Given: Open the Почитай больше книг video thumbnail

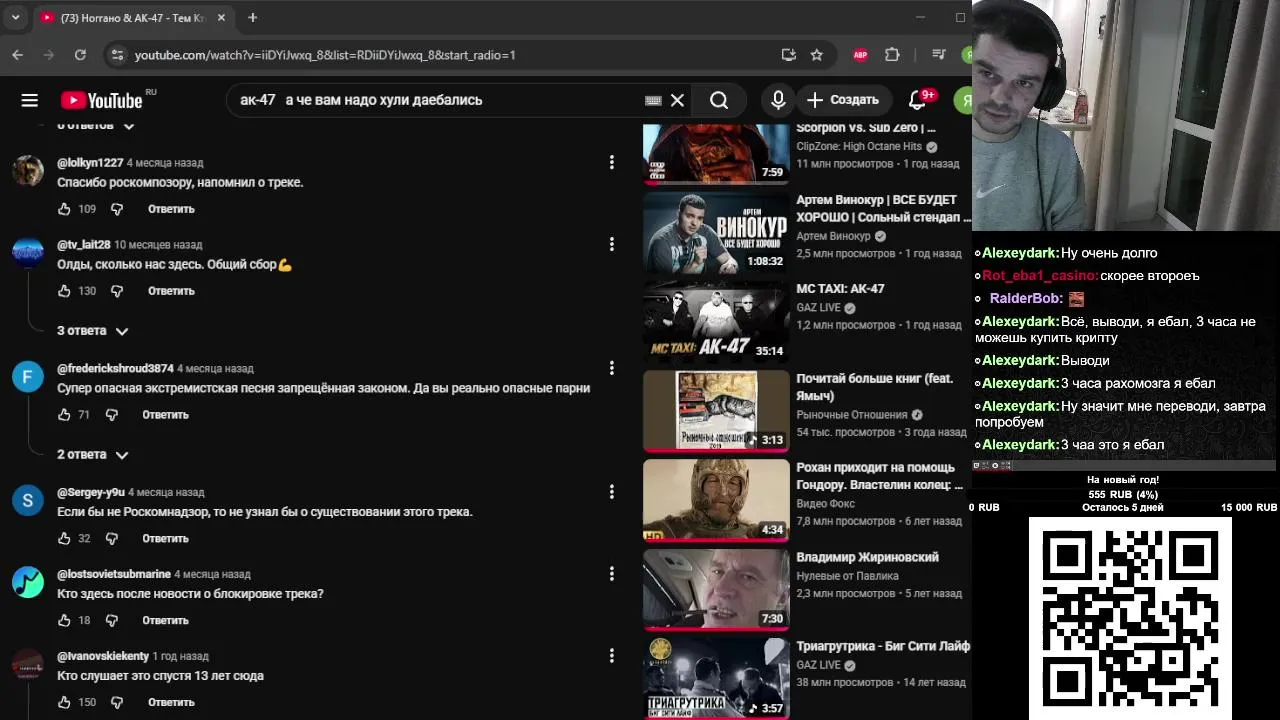Looking at the screenshot, I should 716,411.
